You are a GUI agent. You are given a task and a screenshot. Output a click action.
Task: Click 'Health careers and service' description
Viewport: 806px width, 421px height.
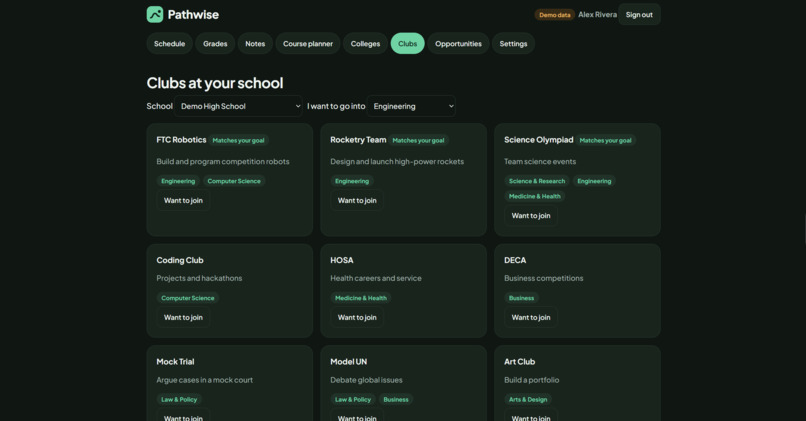pyautogui.click(x=376, y=278)
